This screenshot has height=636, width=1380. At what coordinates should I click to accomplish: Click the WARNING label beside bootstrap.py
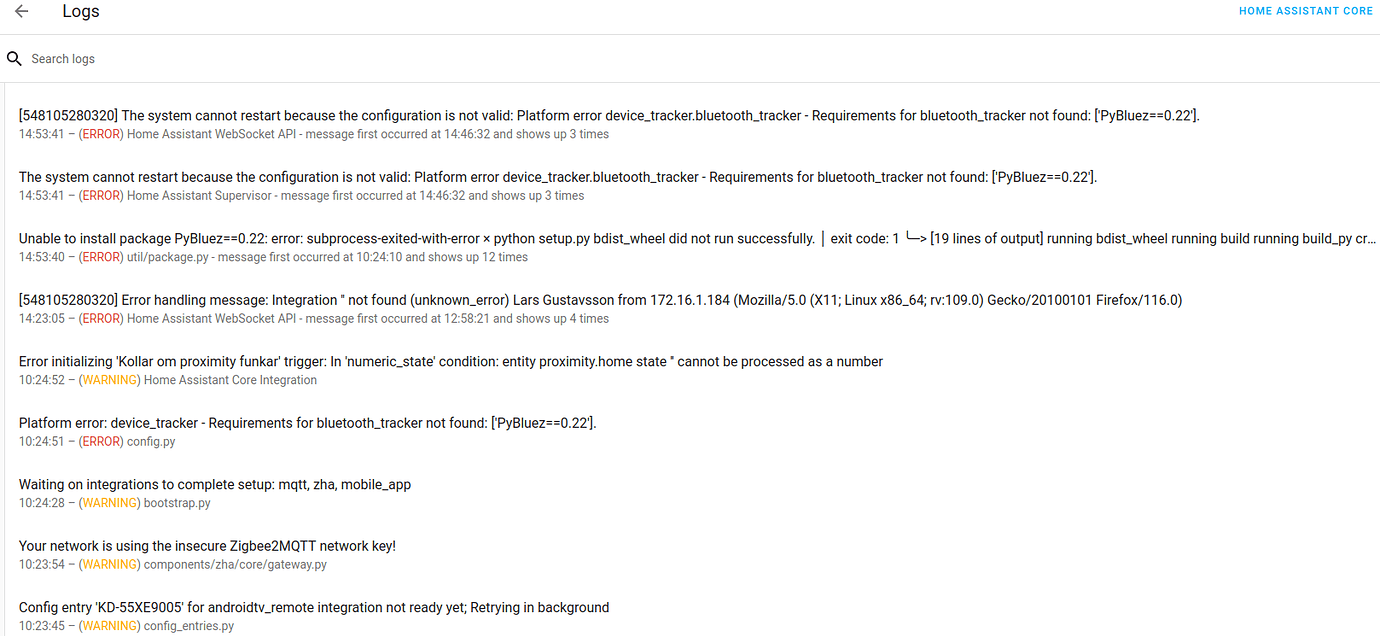click(x=109, y=503)
